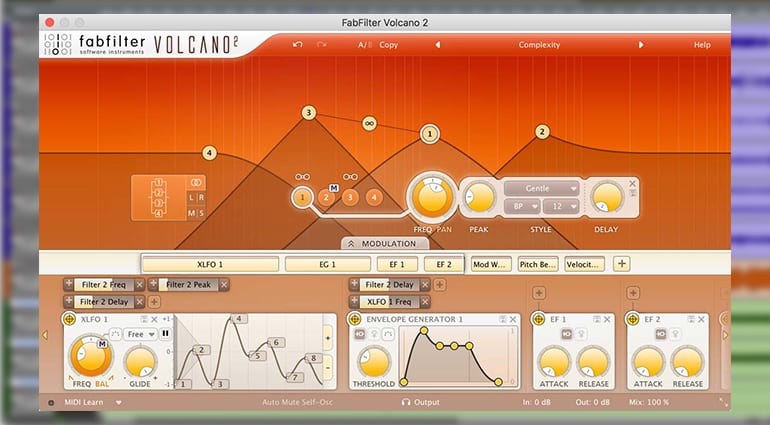Click the filter FREQ knob
Image resolution: width=770 pixels, height=425 pixels.
(432, 198)
